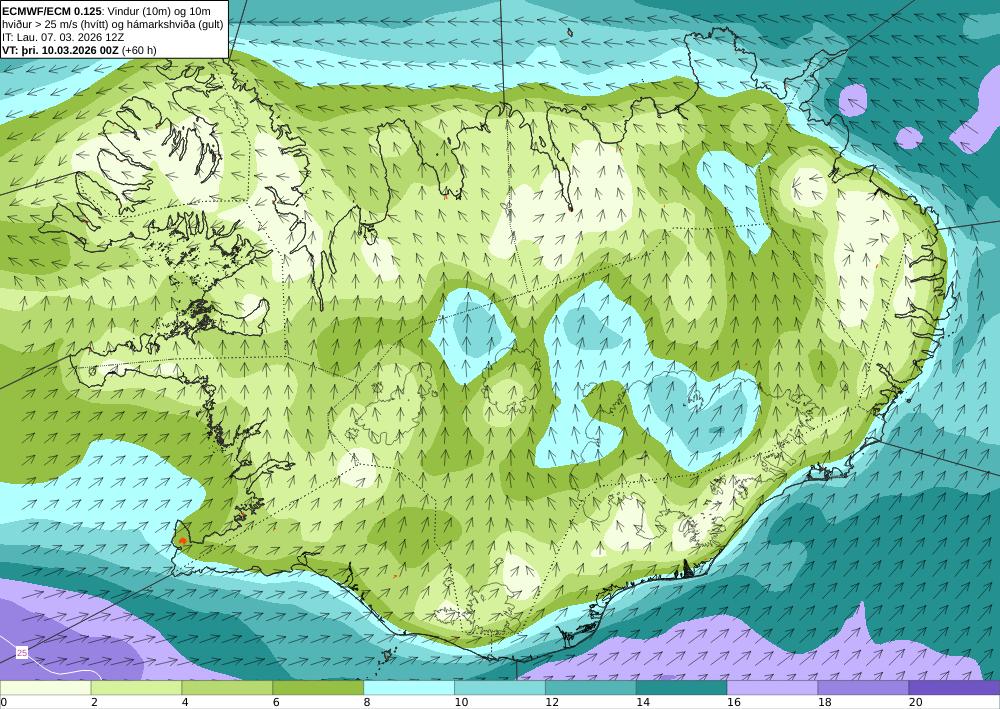Viewport: 1000px width, 709px height.
Task: Click the legend scale label '6'
Action: 276,702
